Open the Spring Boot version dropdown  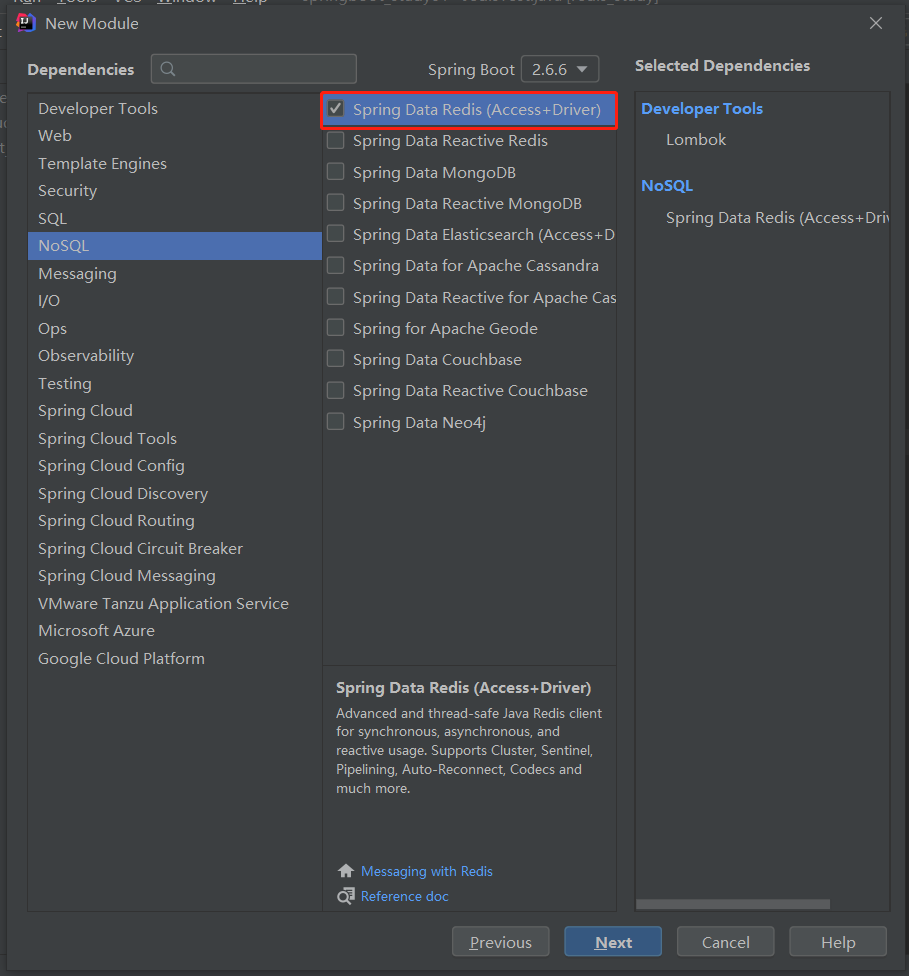pyautogui.click(x=560, y=69)
